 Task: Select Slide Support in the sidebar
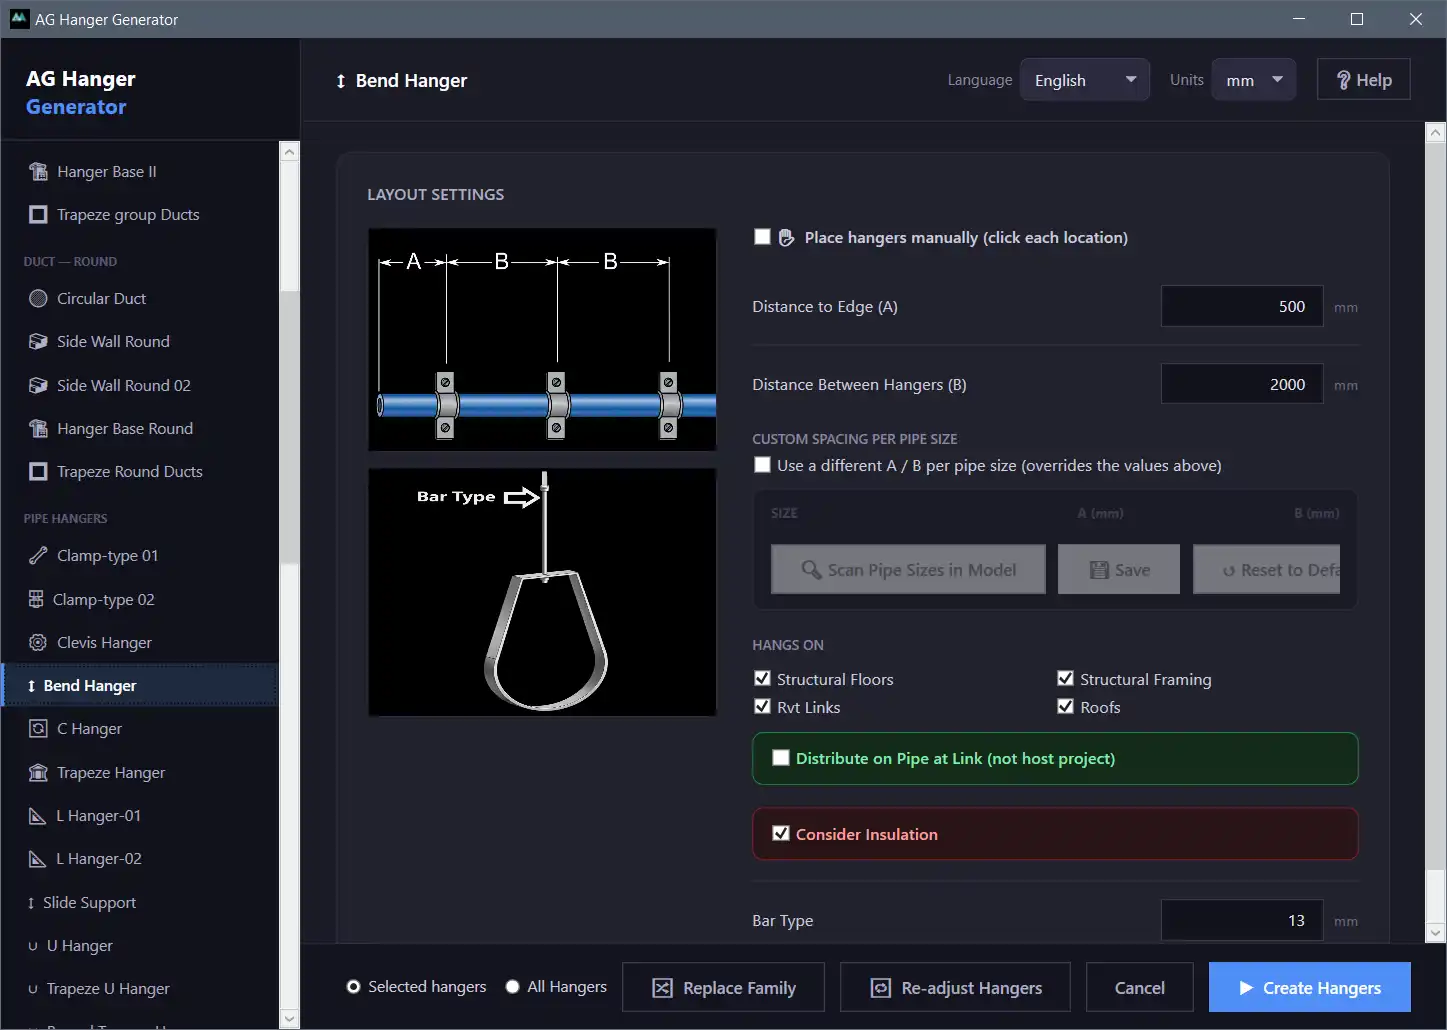coord(140,902)
